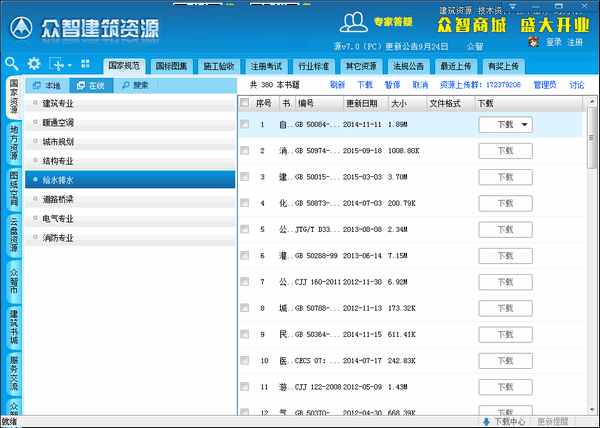Tick the checkbox for row 5
This screenshot has width=600, height=428.
coord(245,229)
